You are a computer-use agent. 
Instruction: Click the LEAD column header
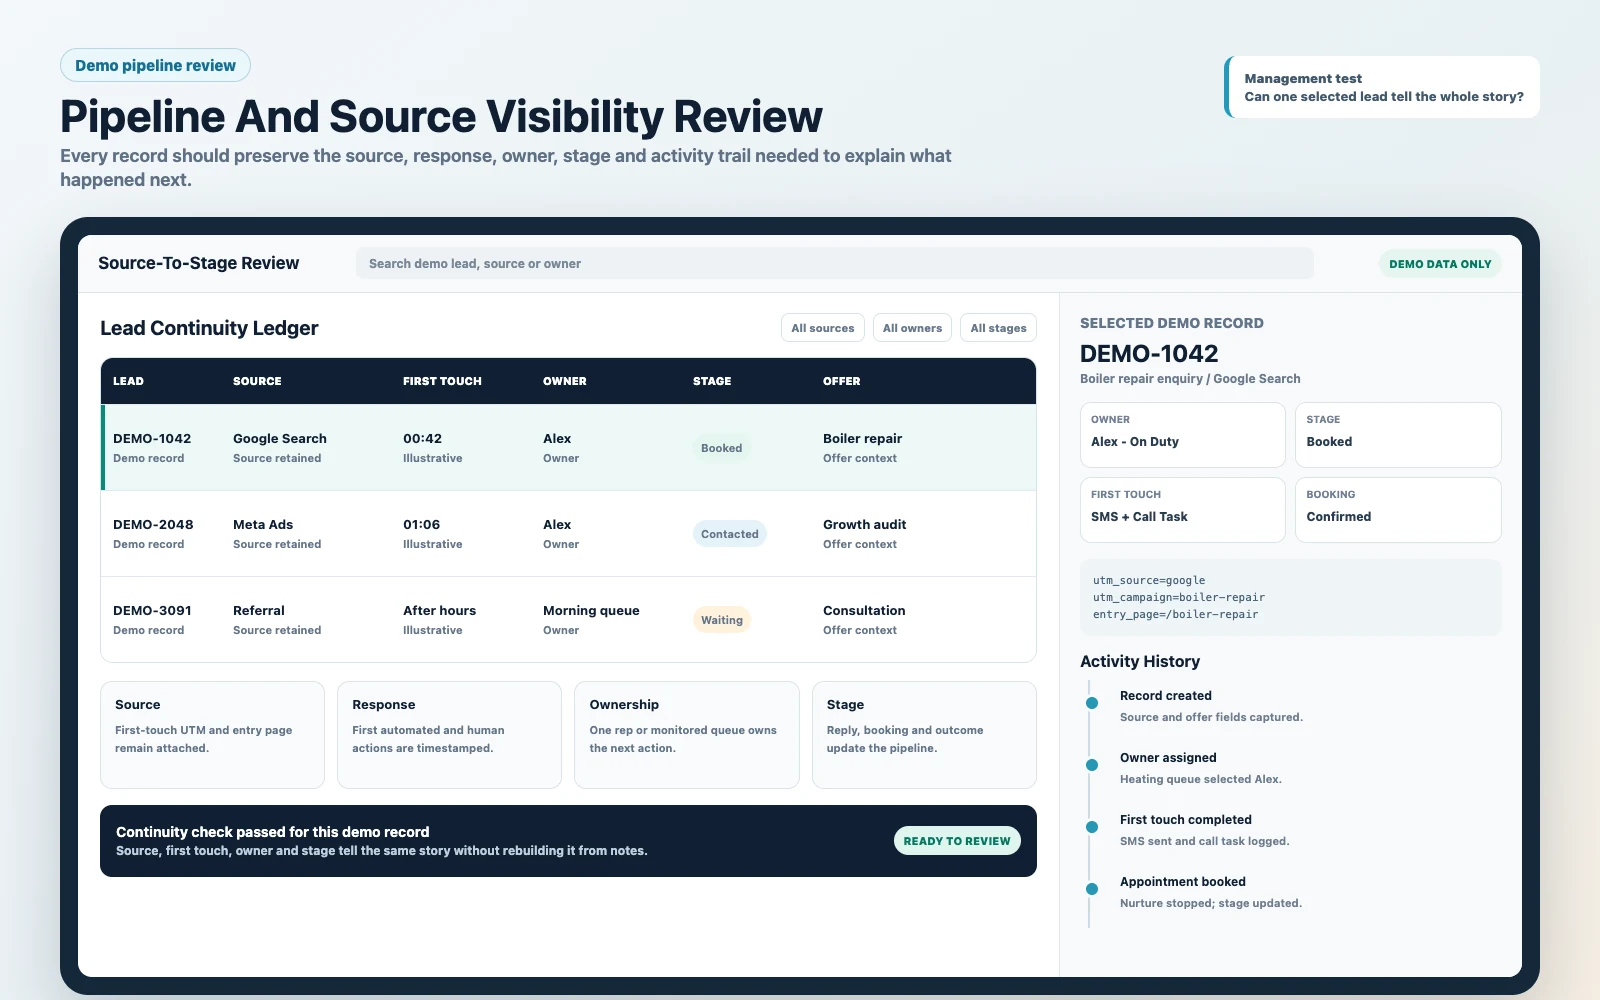tap(128, 381)
